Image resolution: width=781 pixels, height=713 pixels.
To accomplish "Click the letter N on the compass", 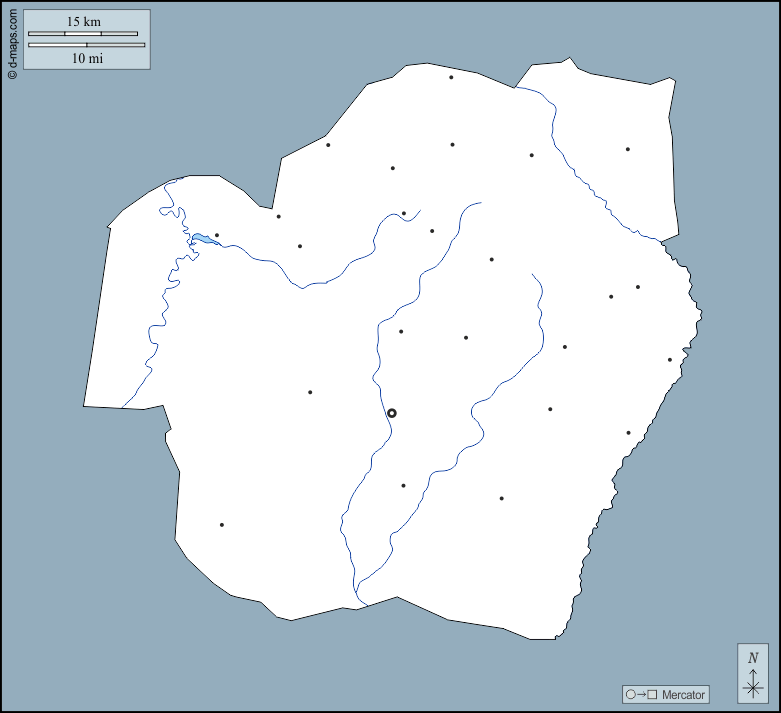I will 753,657.
